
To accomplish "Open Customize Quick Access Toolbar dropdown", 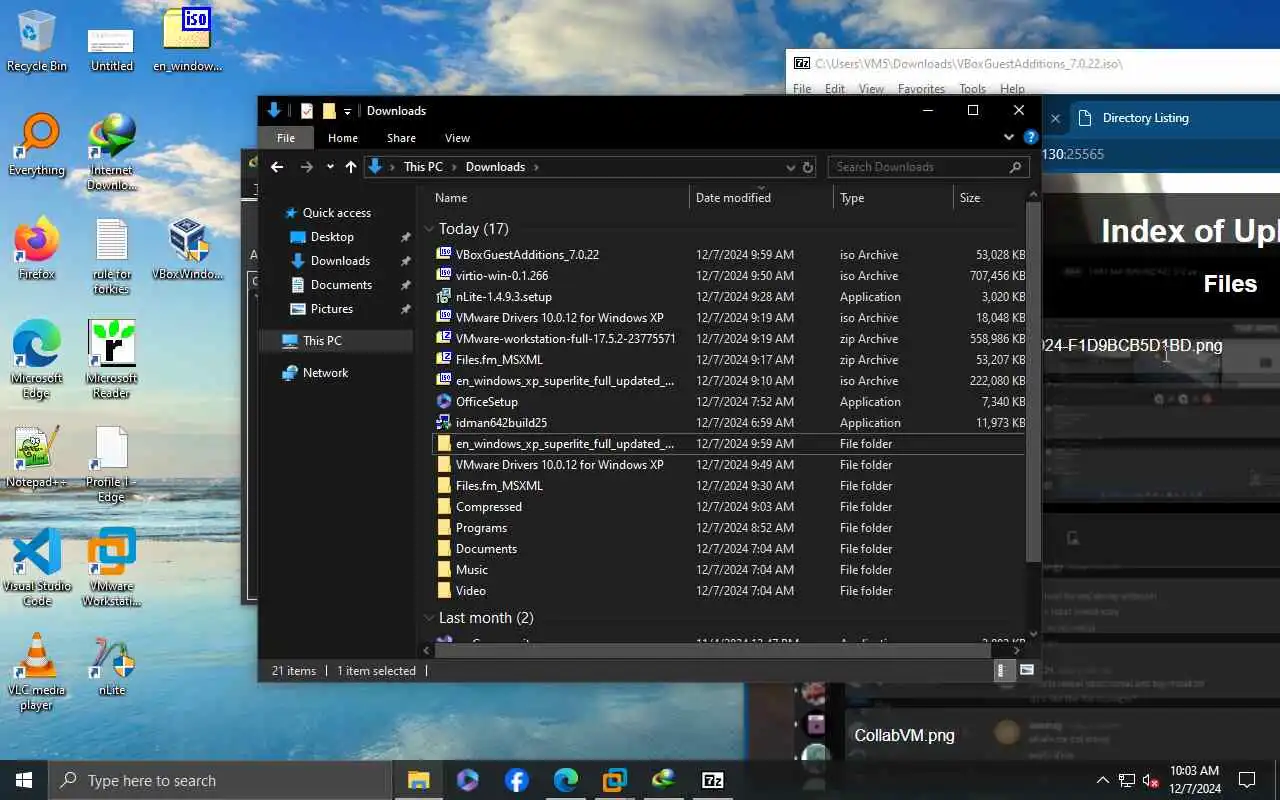I will click(x=347, y=111).
